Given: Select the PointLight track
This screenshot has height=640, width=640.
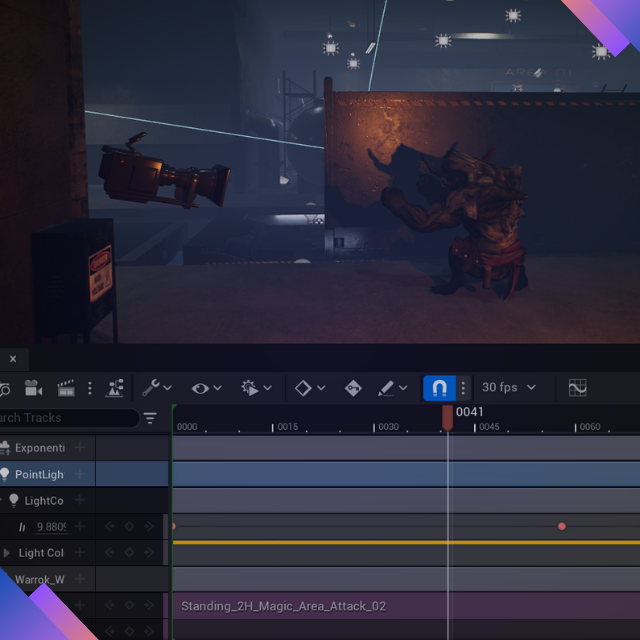Looking at the screenshot, I should point(39,474).
